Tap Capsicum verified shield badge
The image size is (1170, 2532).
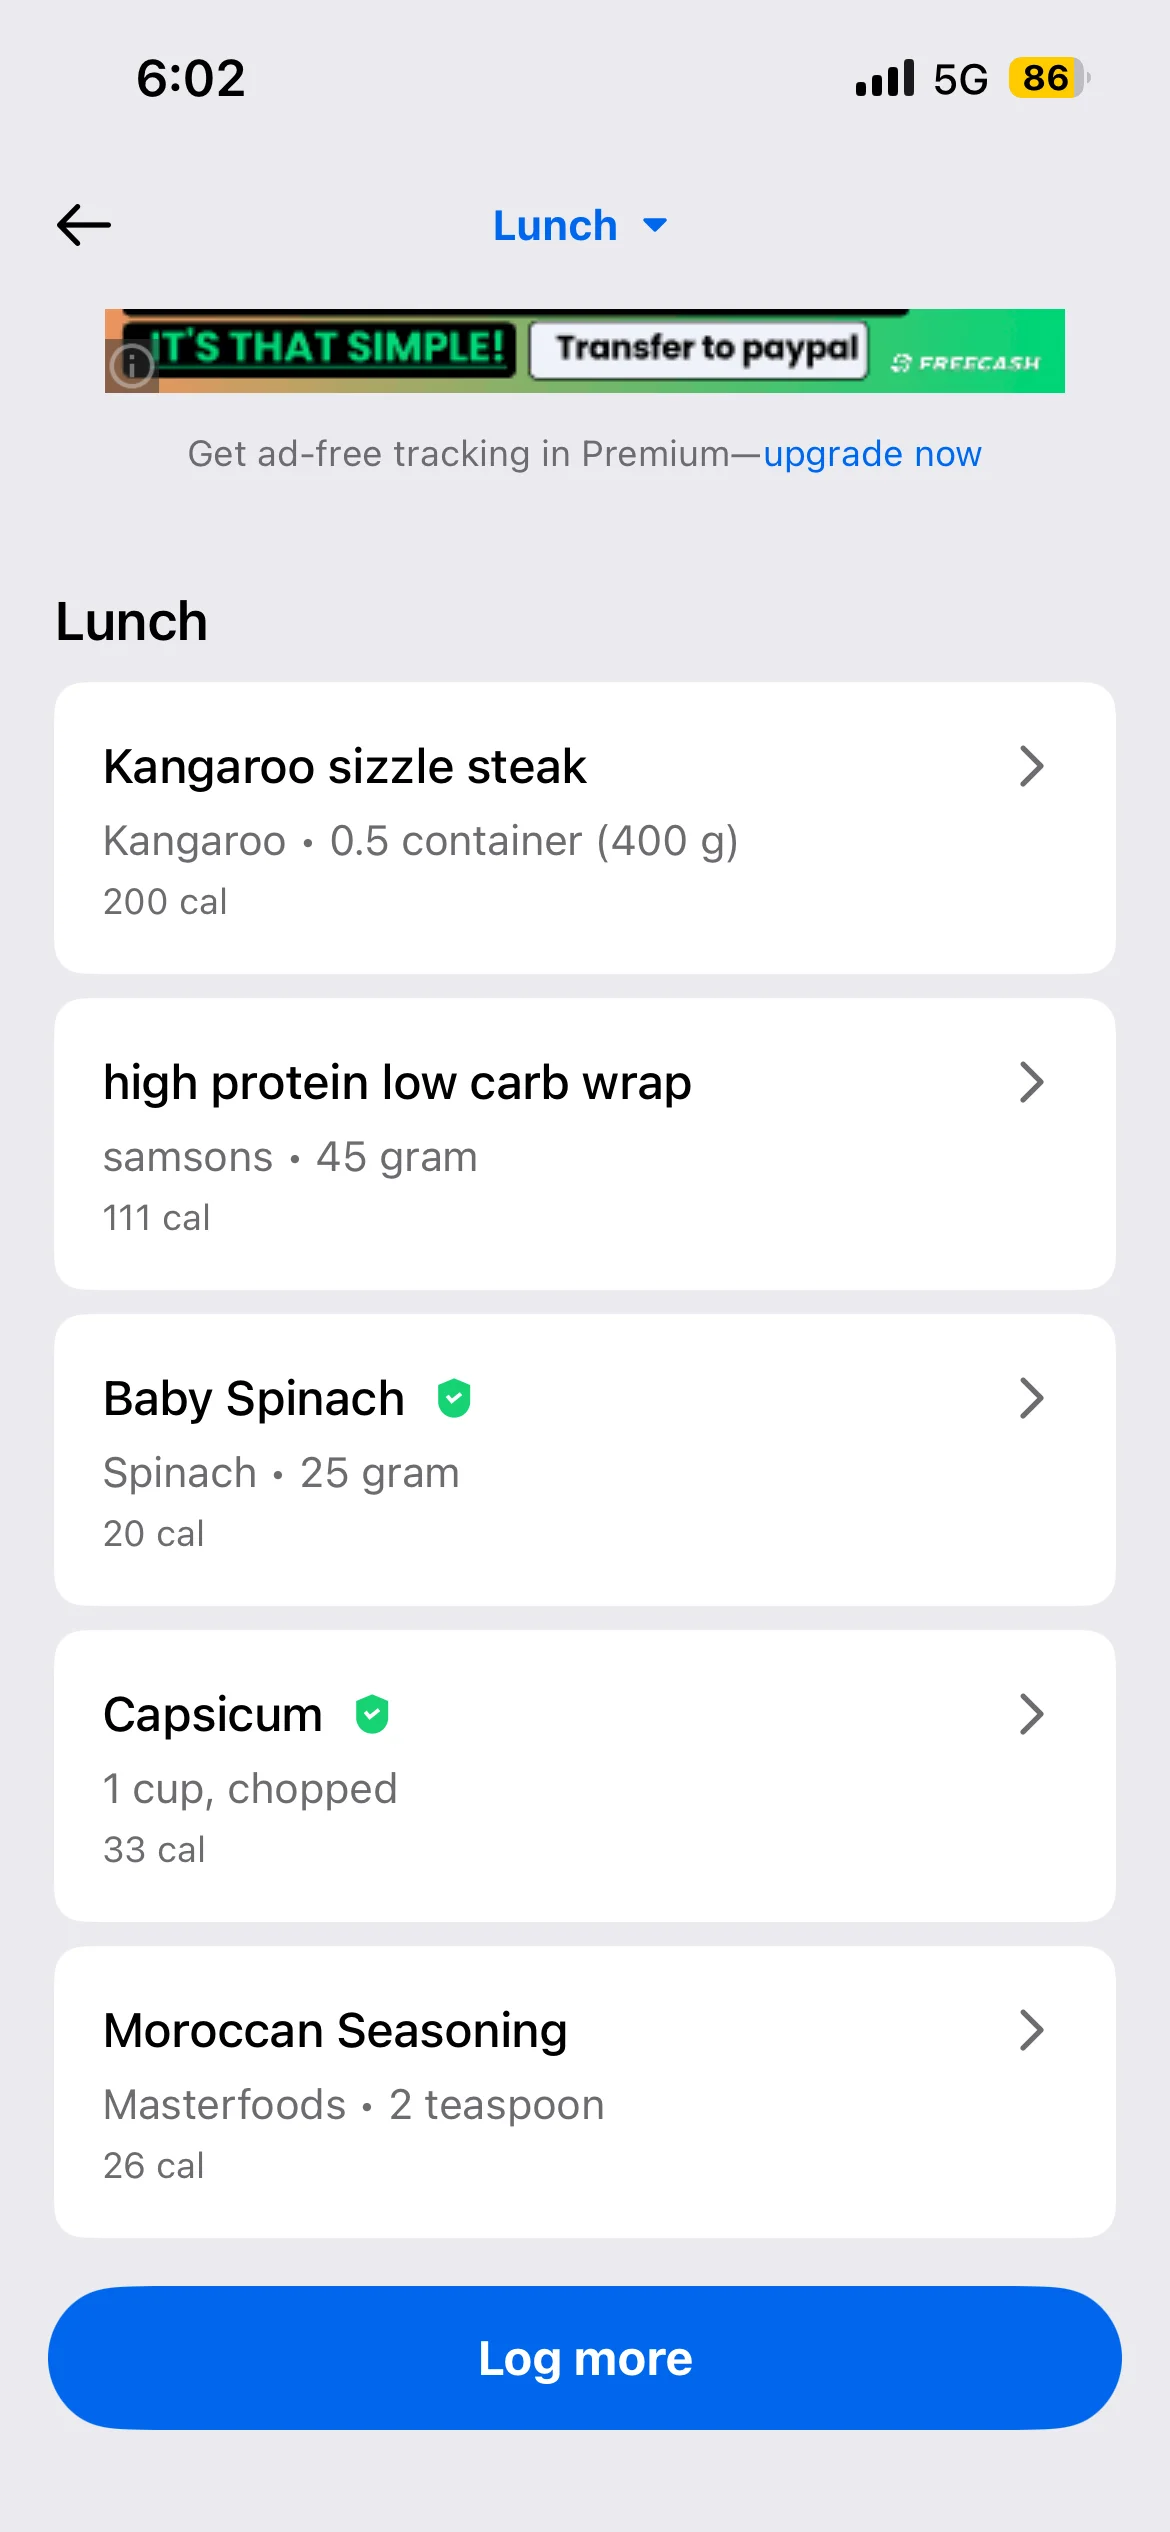372,1714
